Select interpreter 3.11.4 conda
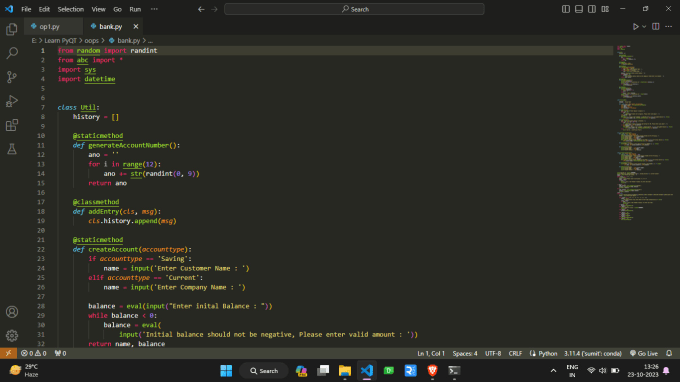Screen dimensions: 680x382 point(593,353)
